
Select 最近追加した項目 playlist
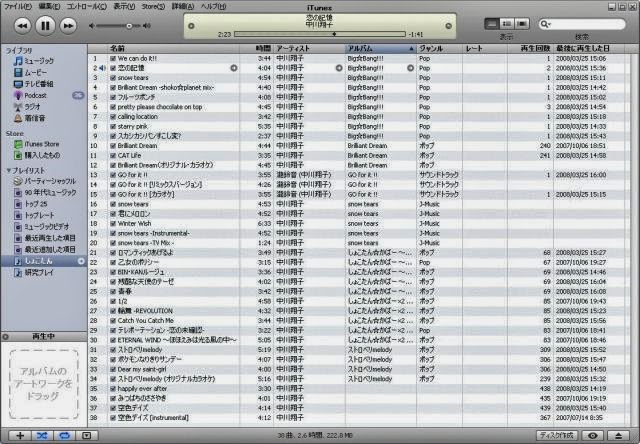click(50, 249)
